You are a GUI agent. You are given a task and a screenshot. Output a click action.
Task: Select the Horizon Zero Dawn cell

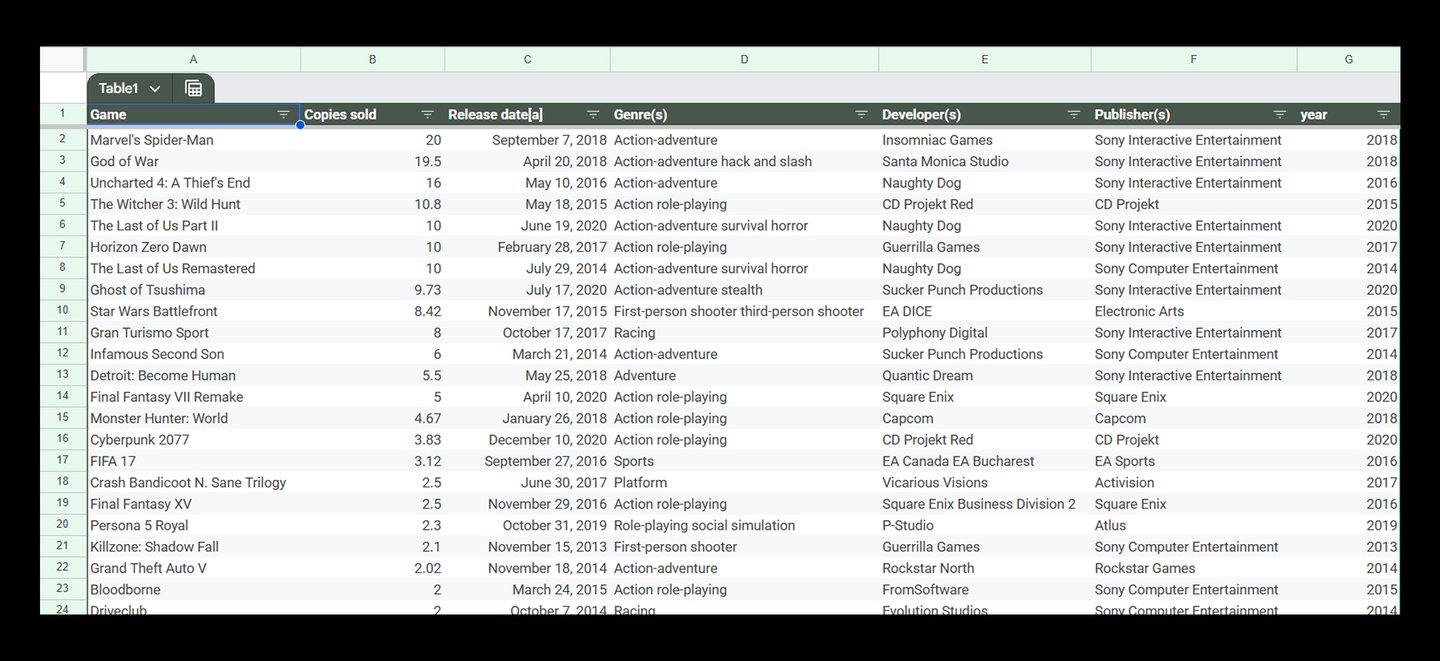pos(193,247)
